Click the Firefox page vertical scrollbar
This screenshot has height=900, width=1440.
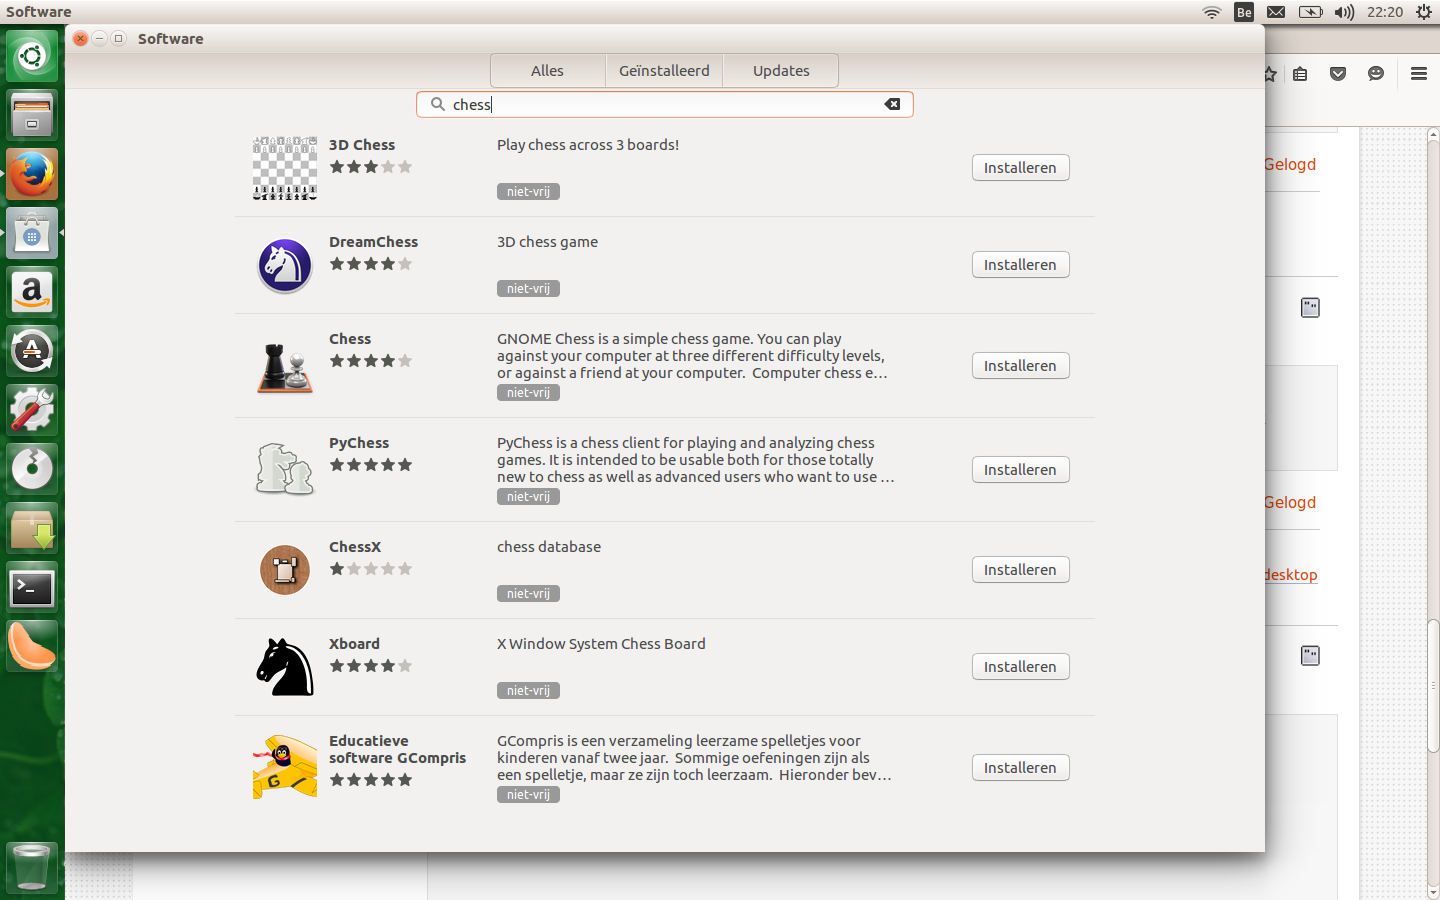coord(1433,686)
